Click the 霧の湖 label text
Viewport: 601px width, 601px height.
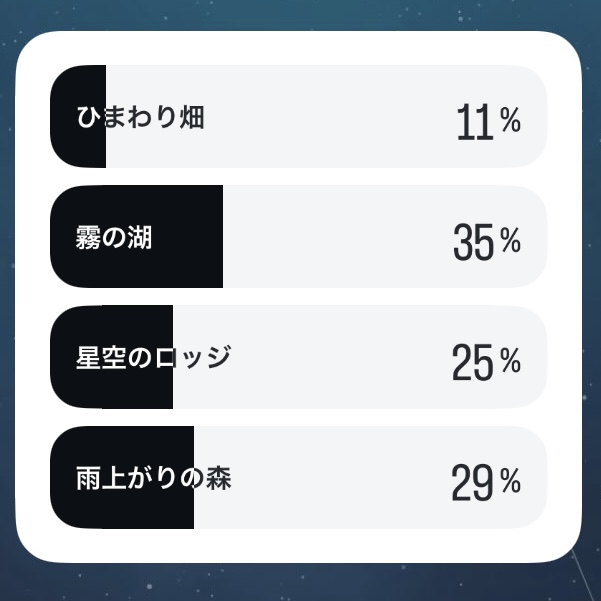point(114,238)
